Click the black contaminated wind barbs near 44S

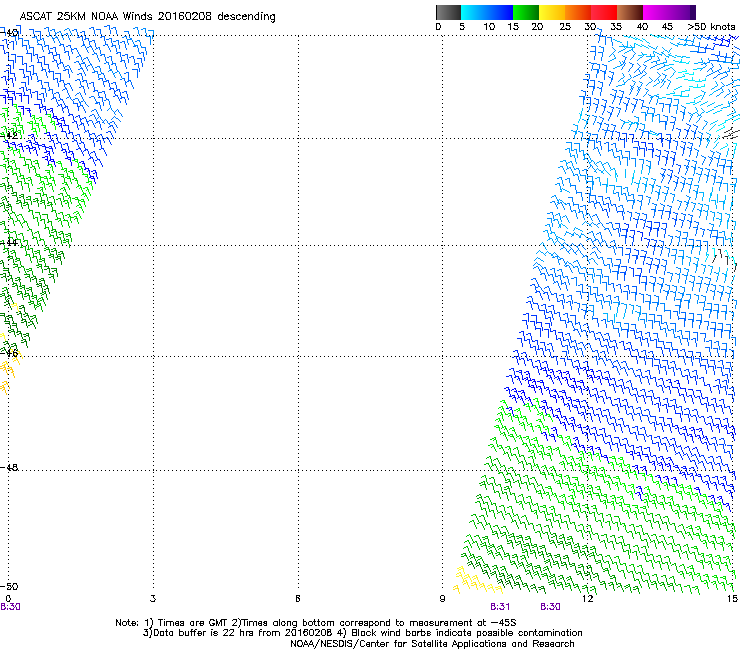[x=724, y=259]
